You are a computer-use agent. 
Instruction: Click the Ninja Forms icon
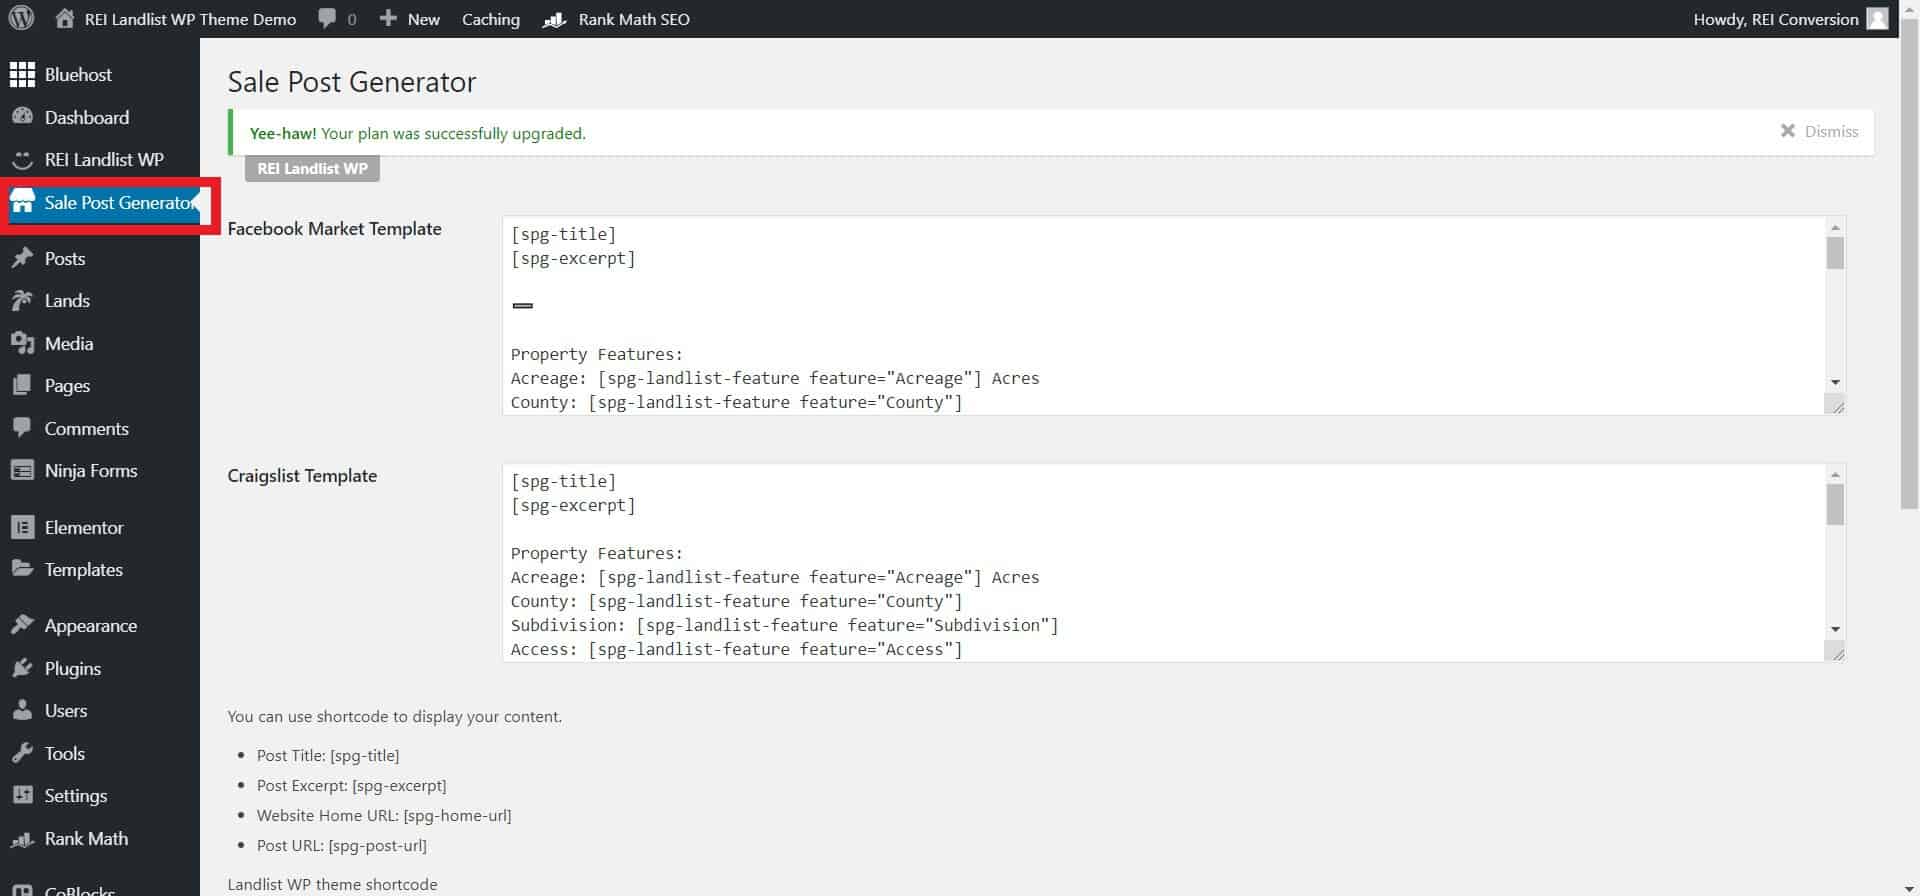pyautogui.click(x=22, y=471)
